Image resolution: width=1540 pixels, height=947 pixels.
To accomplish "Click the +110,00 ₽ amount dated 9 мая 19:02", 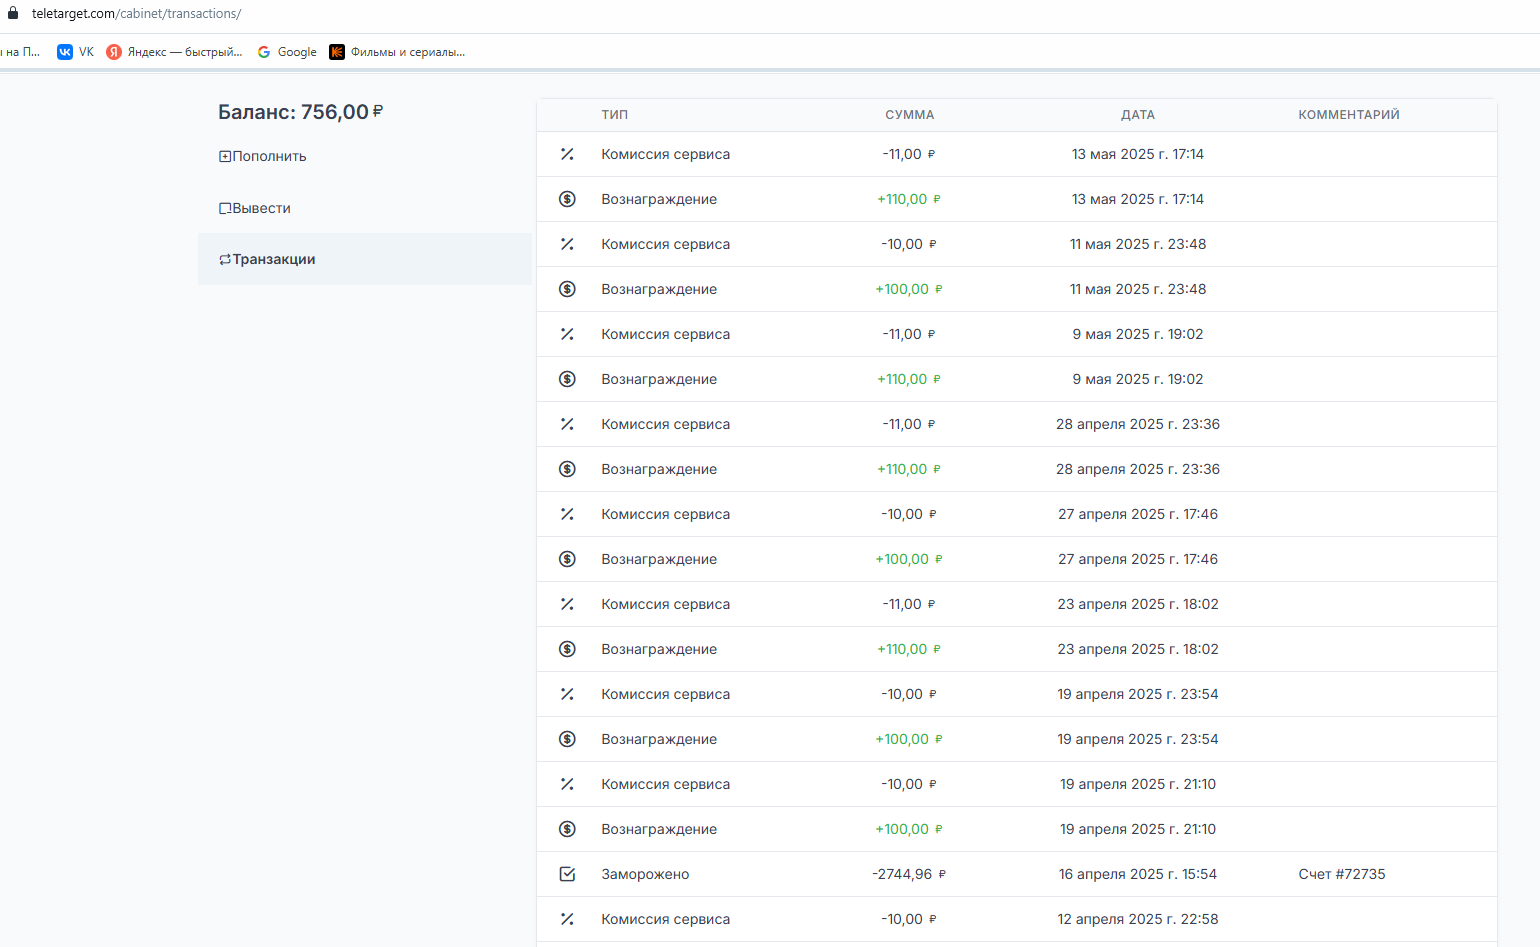I will pyautogui.click(x=909, y=379).
